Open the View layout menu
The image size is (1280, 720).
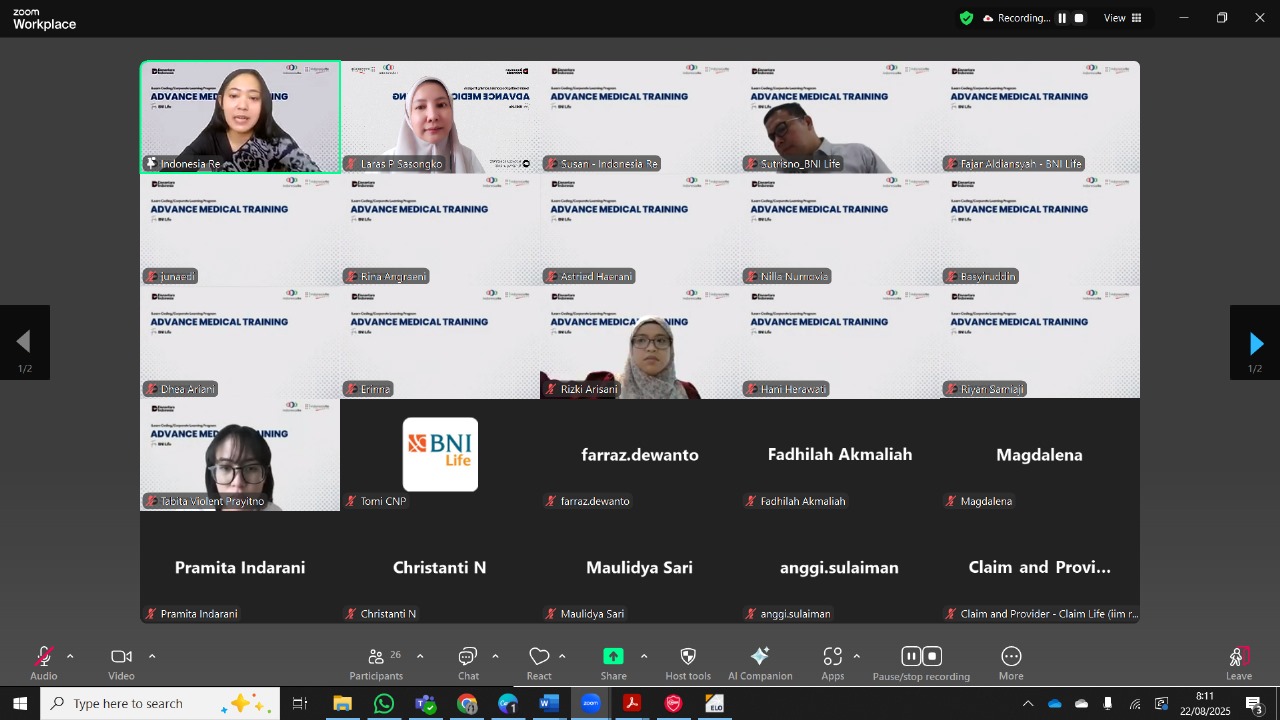1123,18
